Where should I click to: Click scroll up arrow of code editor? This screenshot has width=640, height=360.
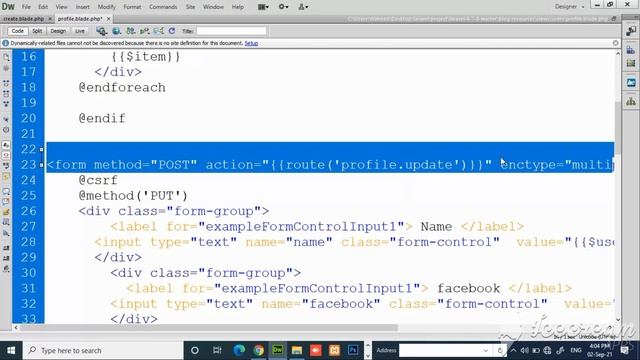(x=618, y=53)
